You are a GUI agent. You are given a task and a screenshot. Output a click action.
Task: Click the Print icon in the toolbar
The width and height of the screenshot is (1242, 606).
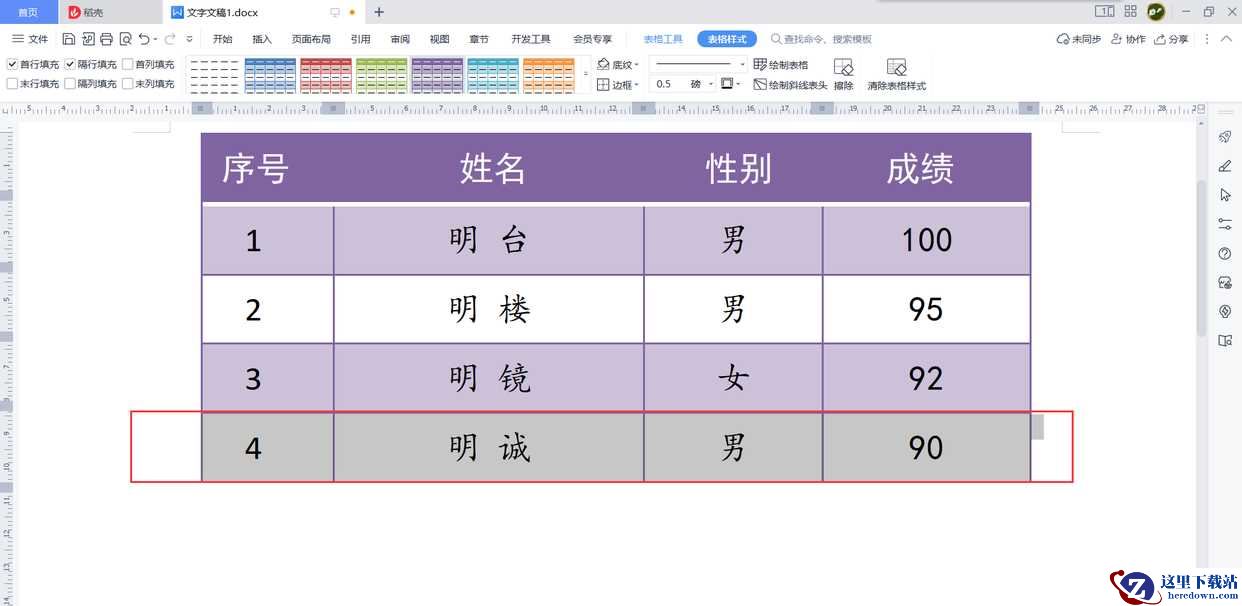click(106, 39)
